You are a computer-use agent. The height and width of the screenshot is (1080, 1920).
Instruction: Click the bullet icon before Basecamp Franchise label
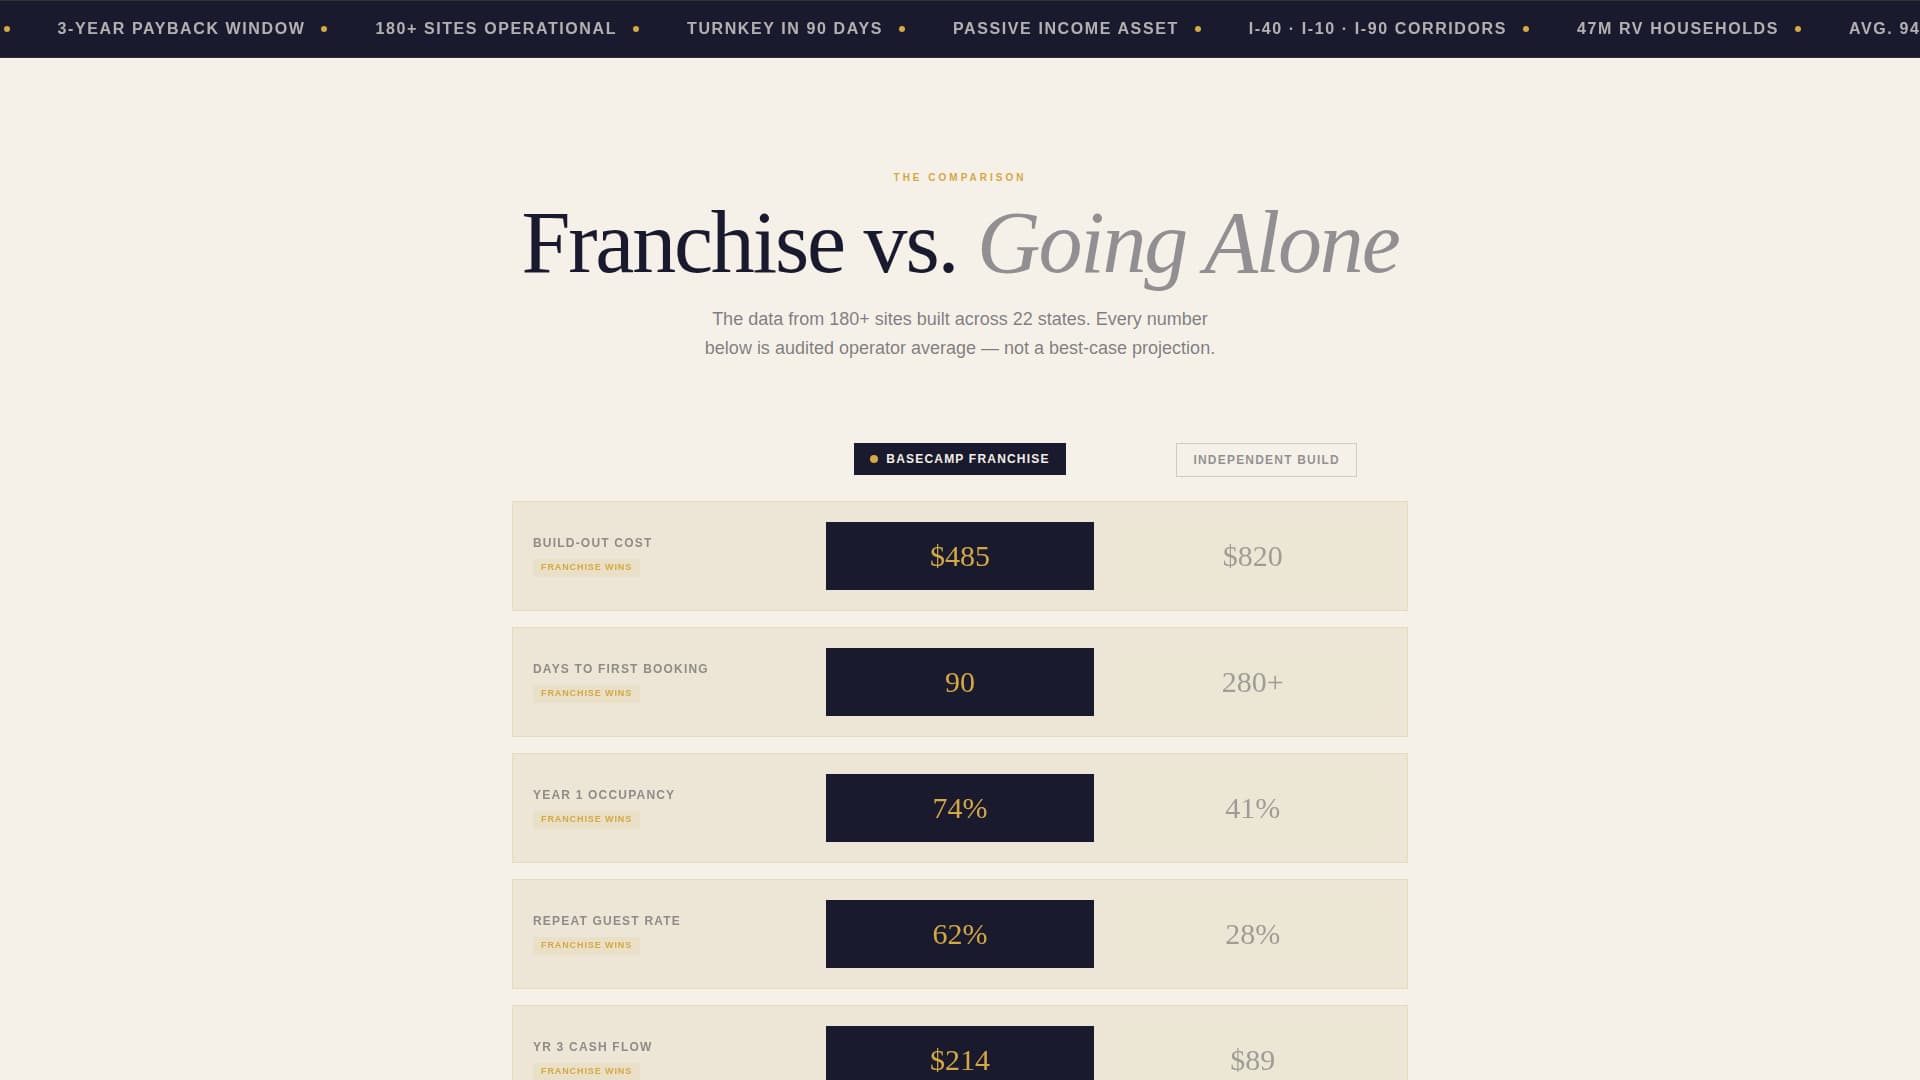(872, 459)
